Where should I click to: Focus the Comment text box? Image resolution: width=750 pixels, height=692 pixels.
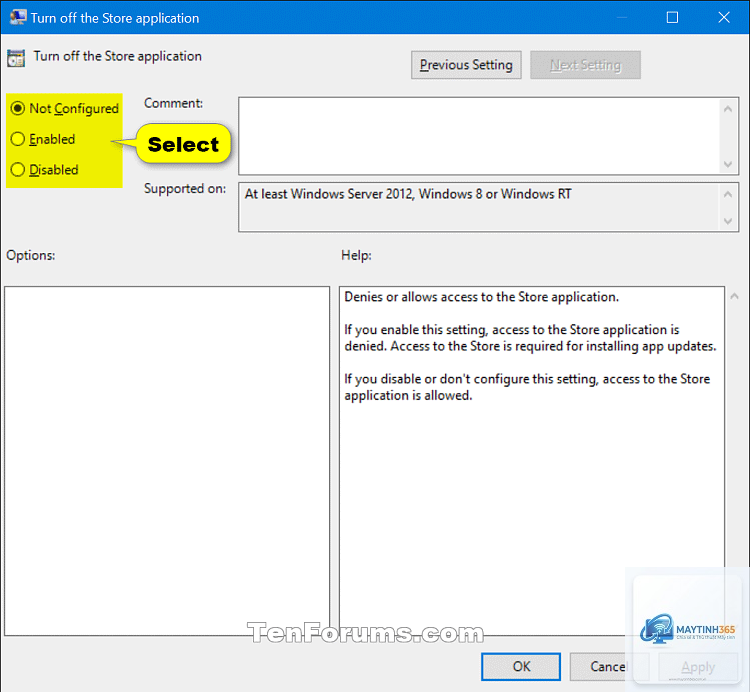(479, 136)
